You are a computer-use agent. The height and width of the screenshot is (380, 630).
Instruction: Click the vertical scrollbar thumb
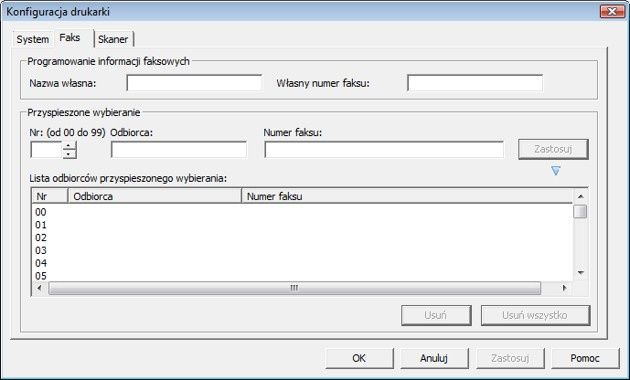coord(580,212)
